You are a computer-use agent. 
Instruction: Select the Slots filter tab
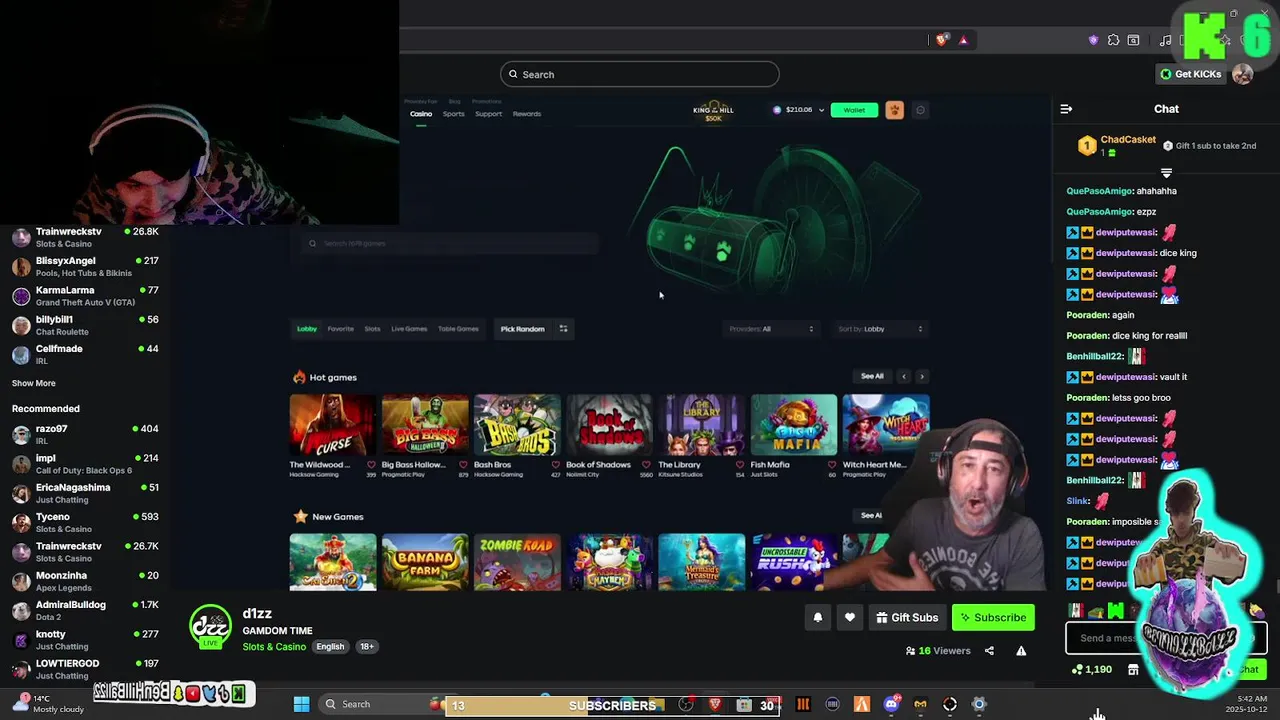pyautogui.click(x=372, y=329)
